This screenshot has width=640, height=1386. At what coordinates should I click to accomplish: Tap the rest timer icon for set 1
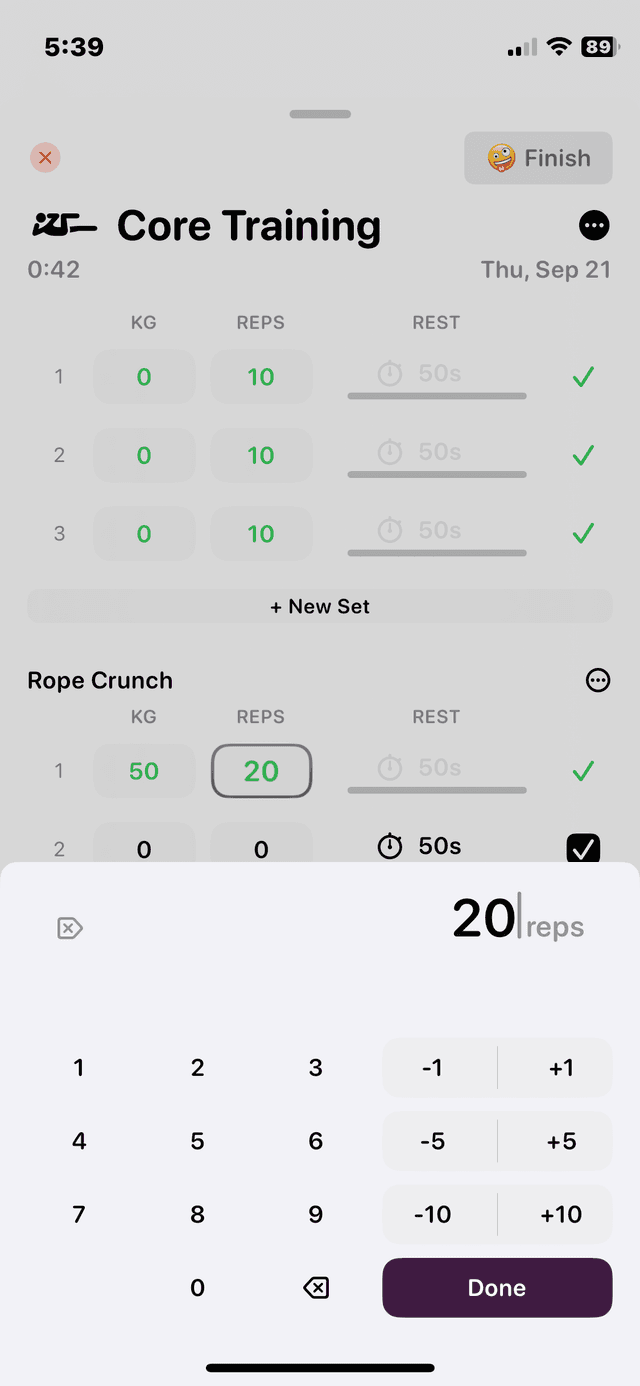tap(389, 374)
